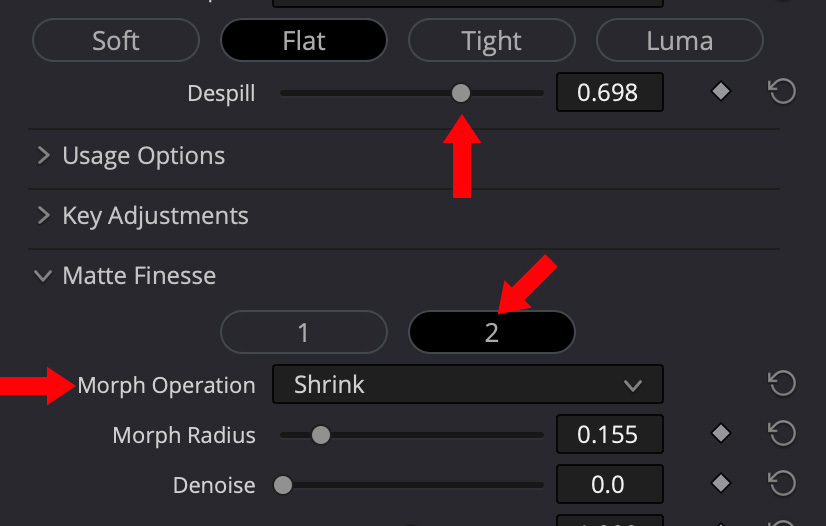Switch to Matte Finesse tab 1

[304, 332]
